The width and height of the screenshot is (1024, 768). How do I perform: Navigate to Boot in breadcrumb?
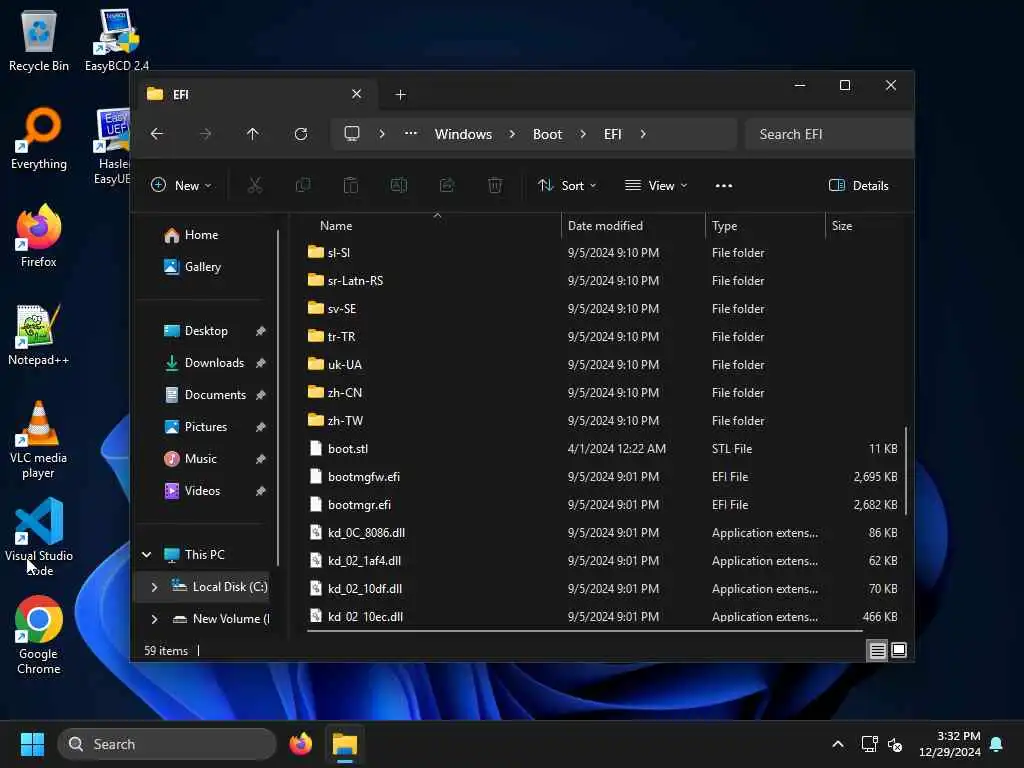tap(547, 134)
